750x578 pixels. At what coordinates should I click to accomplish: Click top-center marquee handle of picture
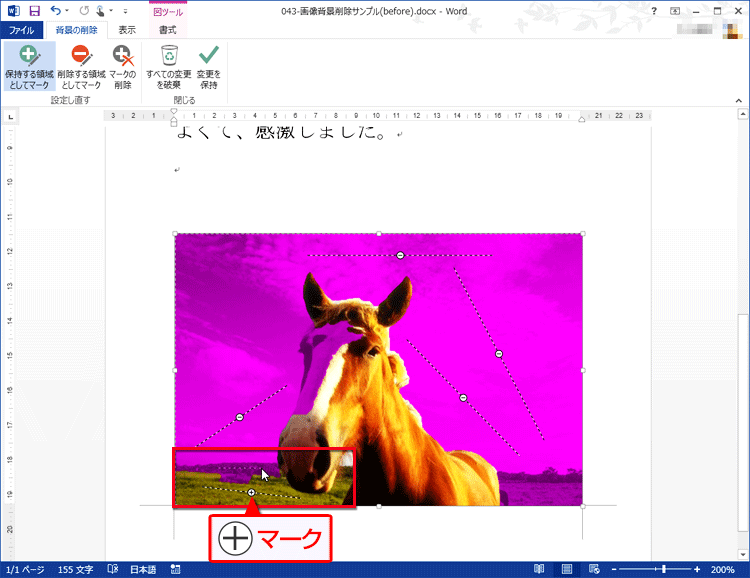point(379,234)
